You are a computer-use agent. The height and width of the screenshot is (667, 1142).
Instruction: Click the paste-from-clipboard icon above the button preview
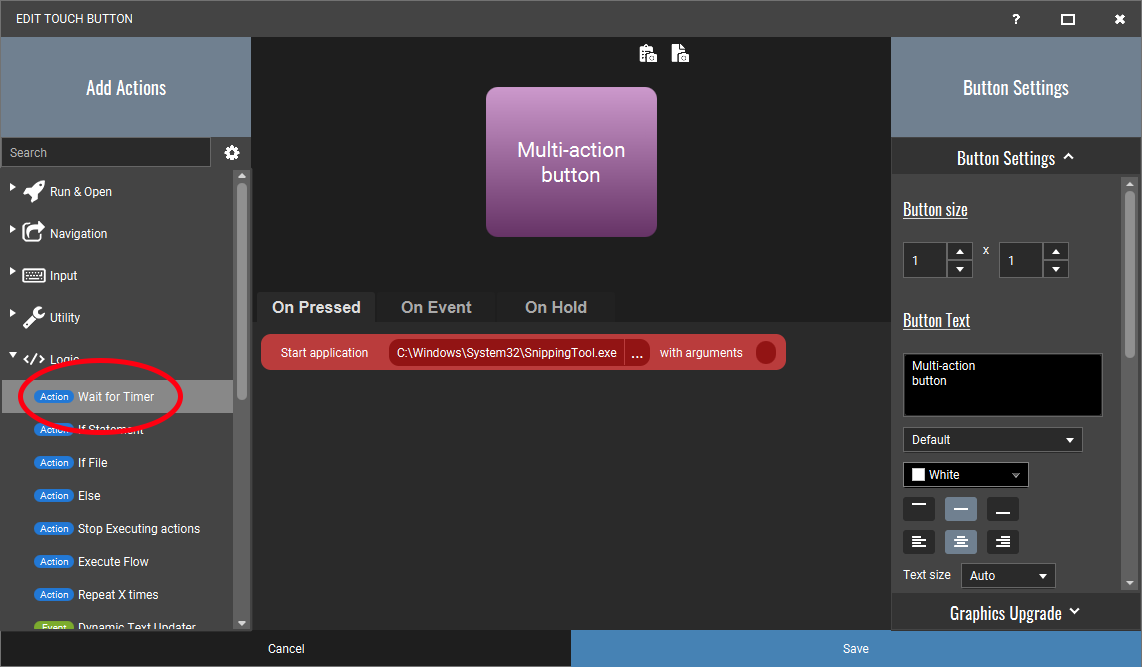648,54
